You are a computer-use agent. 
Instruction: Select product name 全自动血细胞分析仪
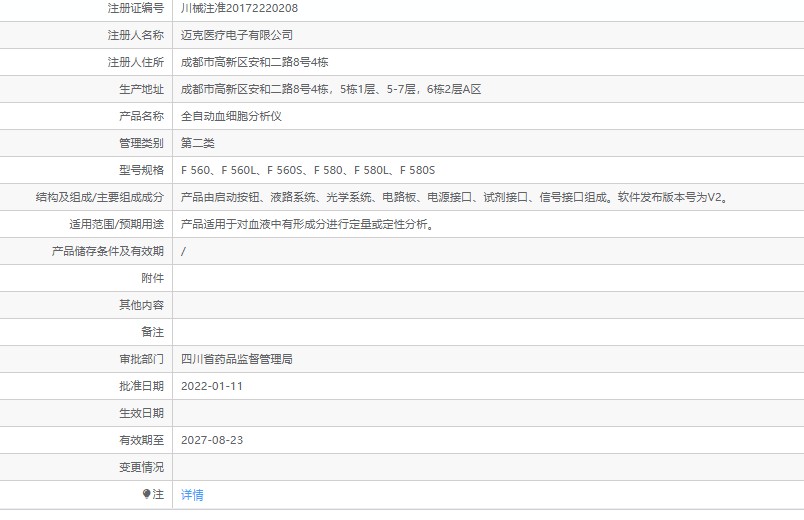[231, 116]
